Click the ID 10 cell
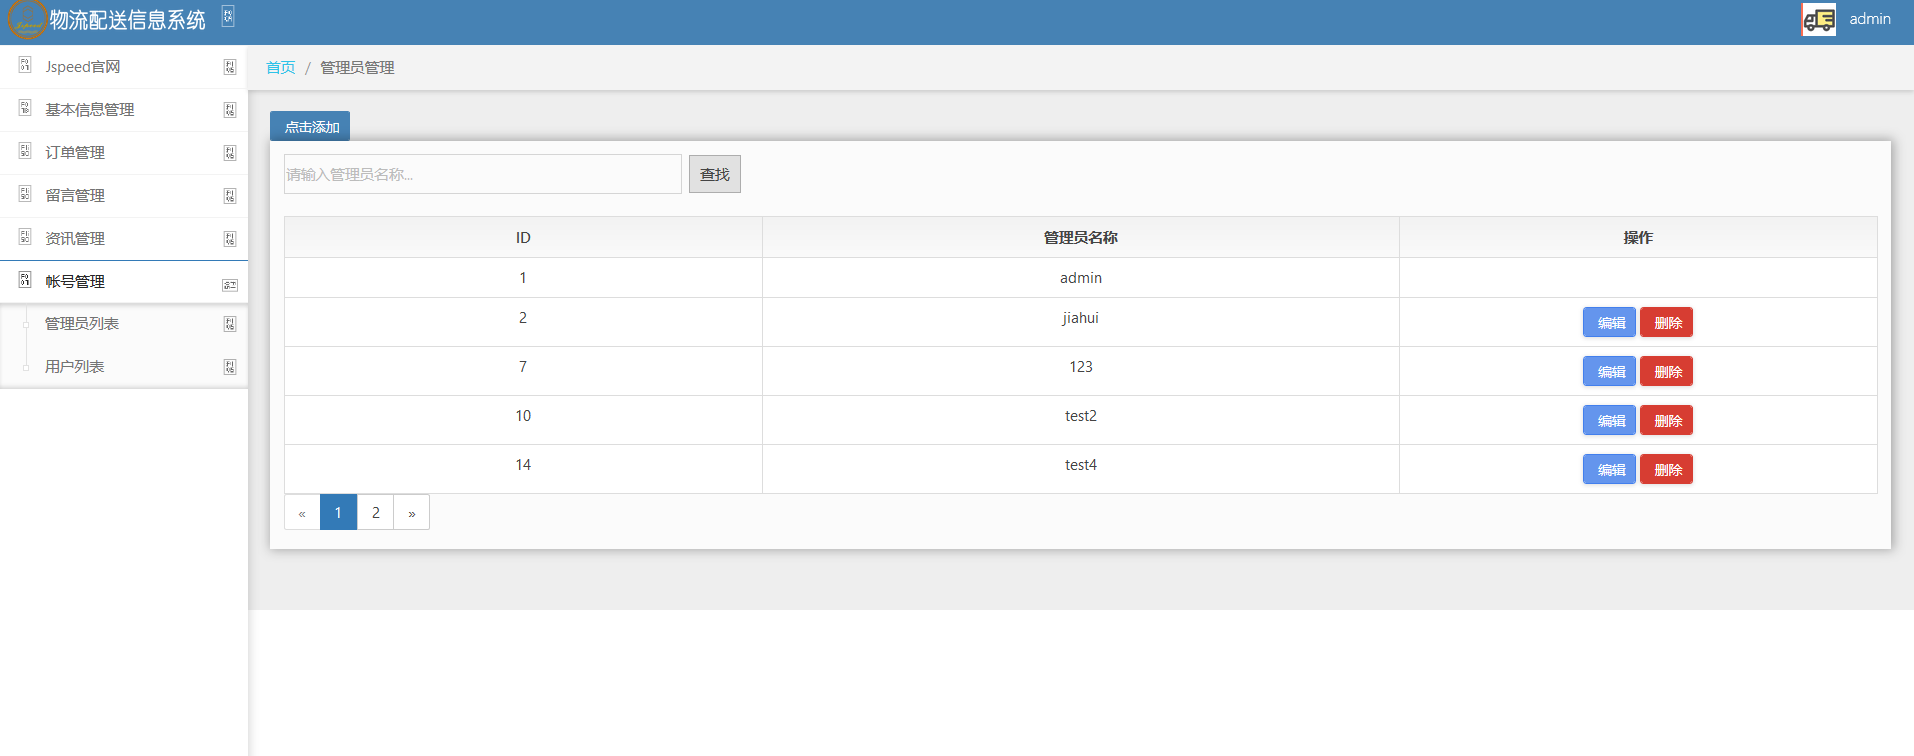Image resolution: width=1914 pixels, height=756 pixels. 523,420
